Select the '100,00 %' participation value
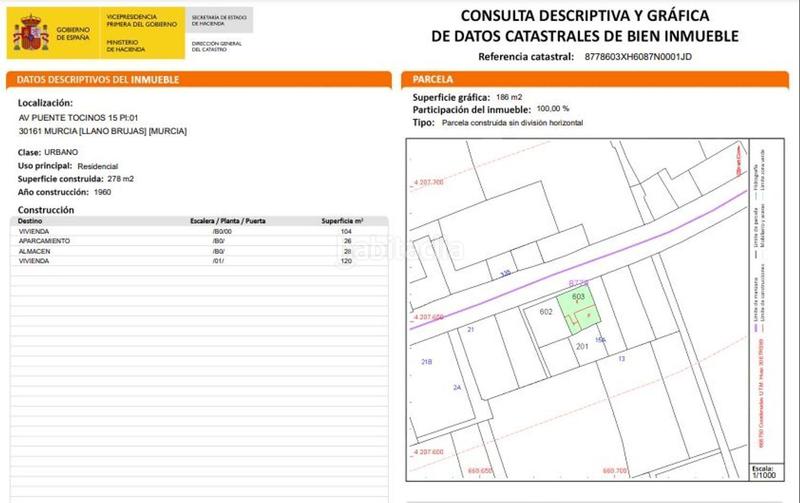Image resolution: width=800 pixels, height=503 pixels. tap(553, 109)
